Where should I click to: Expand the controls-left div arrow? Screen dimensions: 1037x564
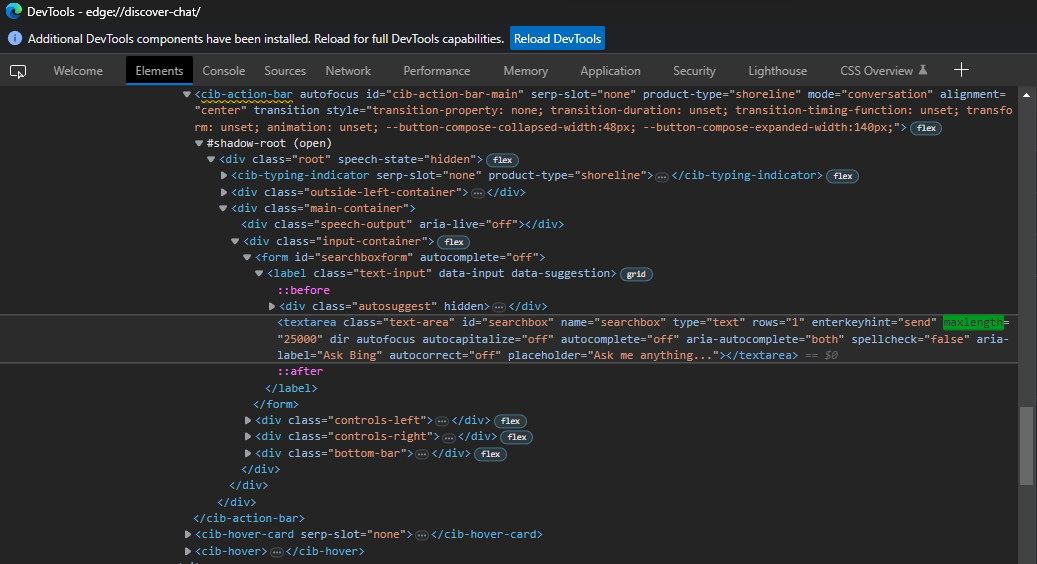249,421
